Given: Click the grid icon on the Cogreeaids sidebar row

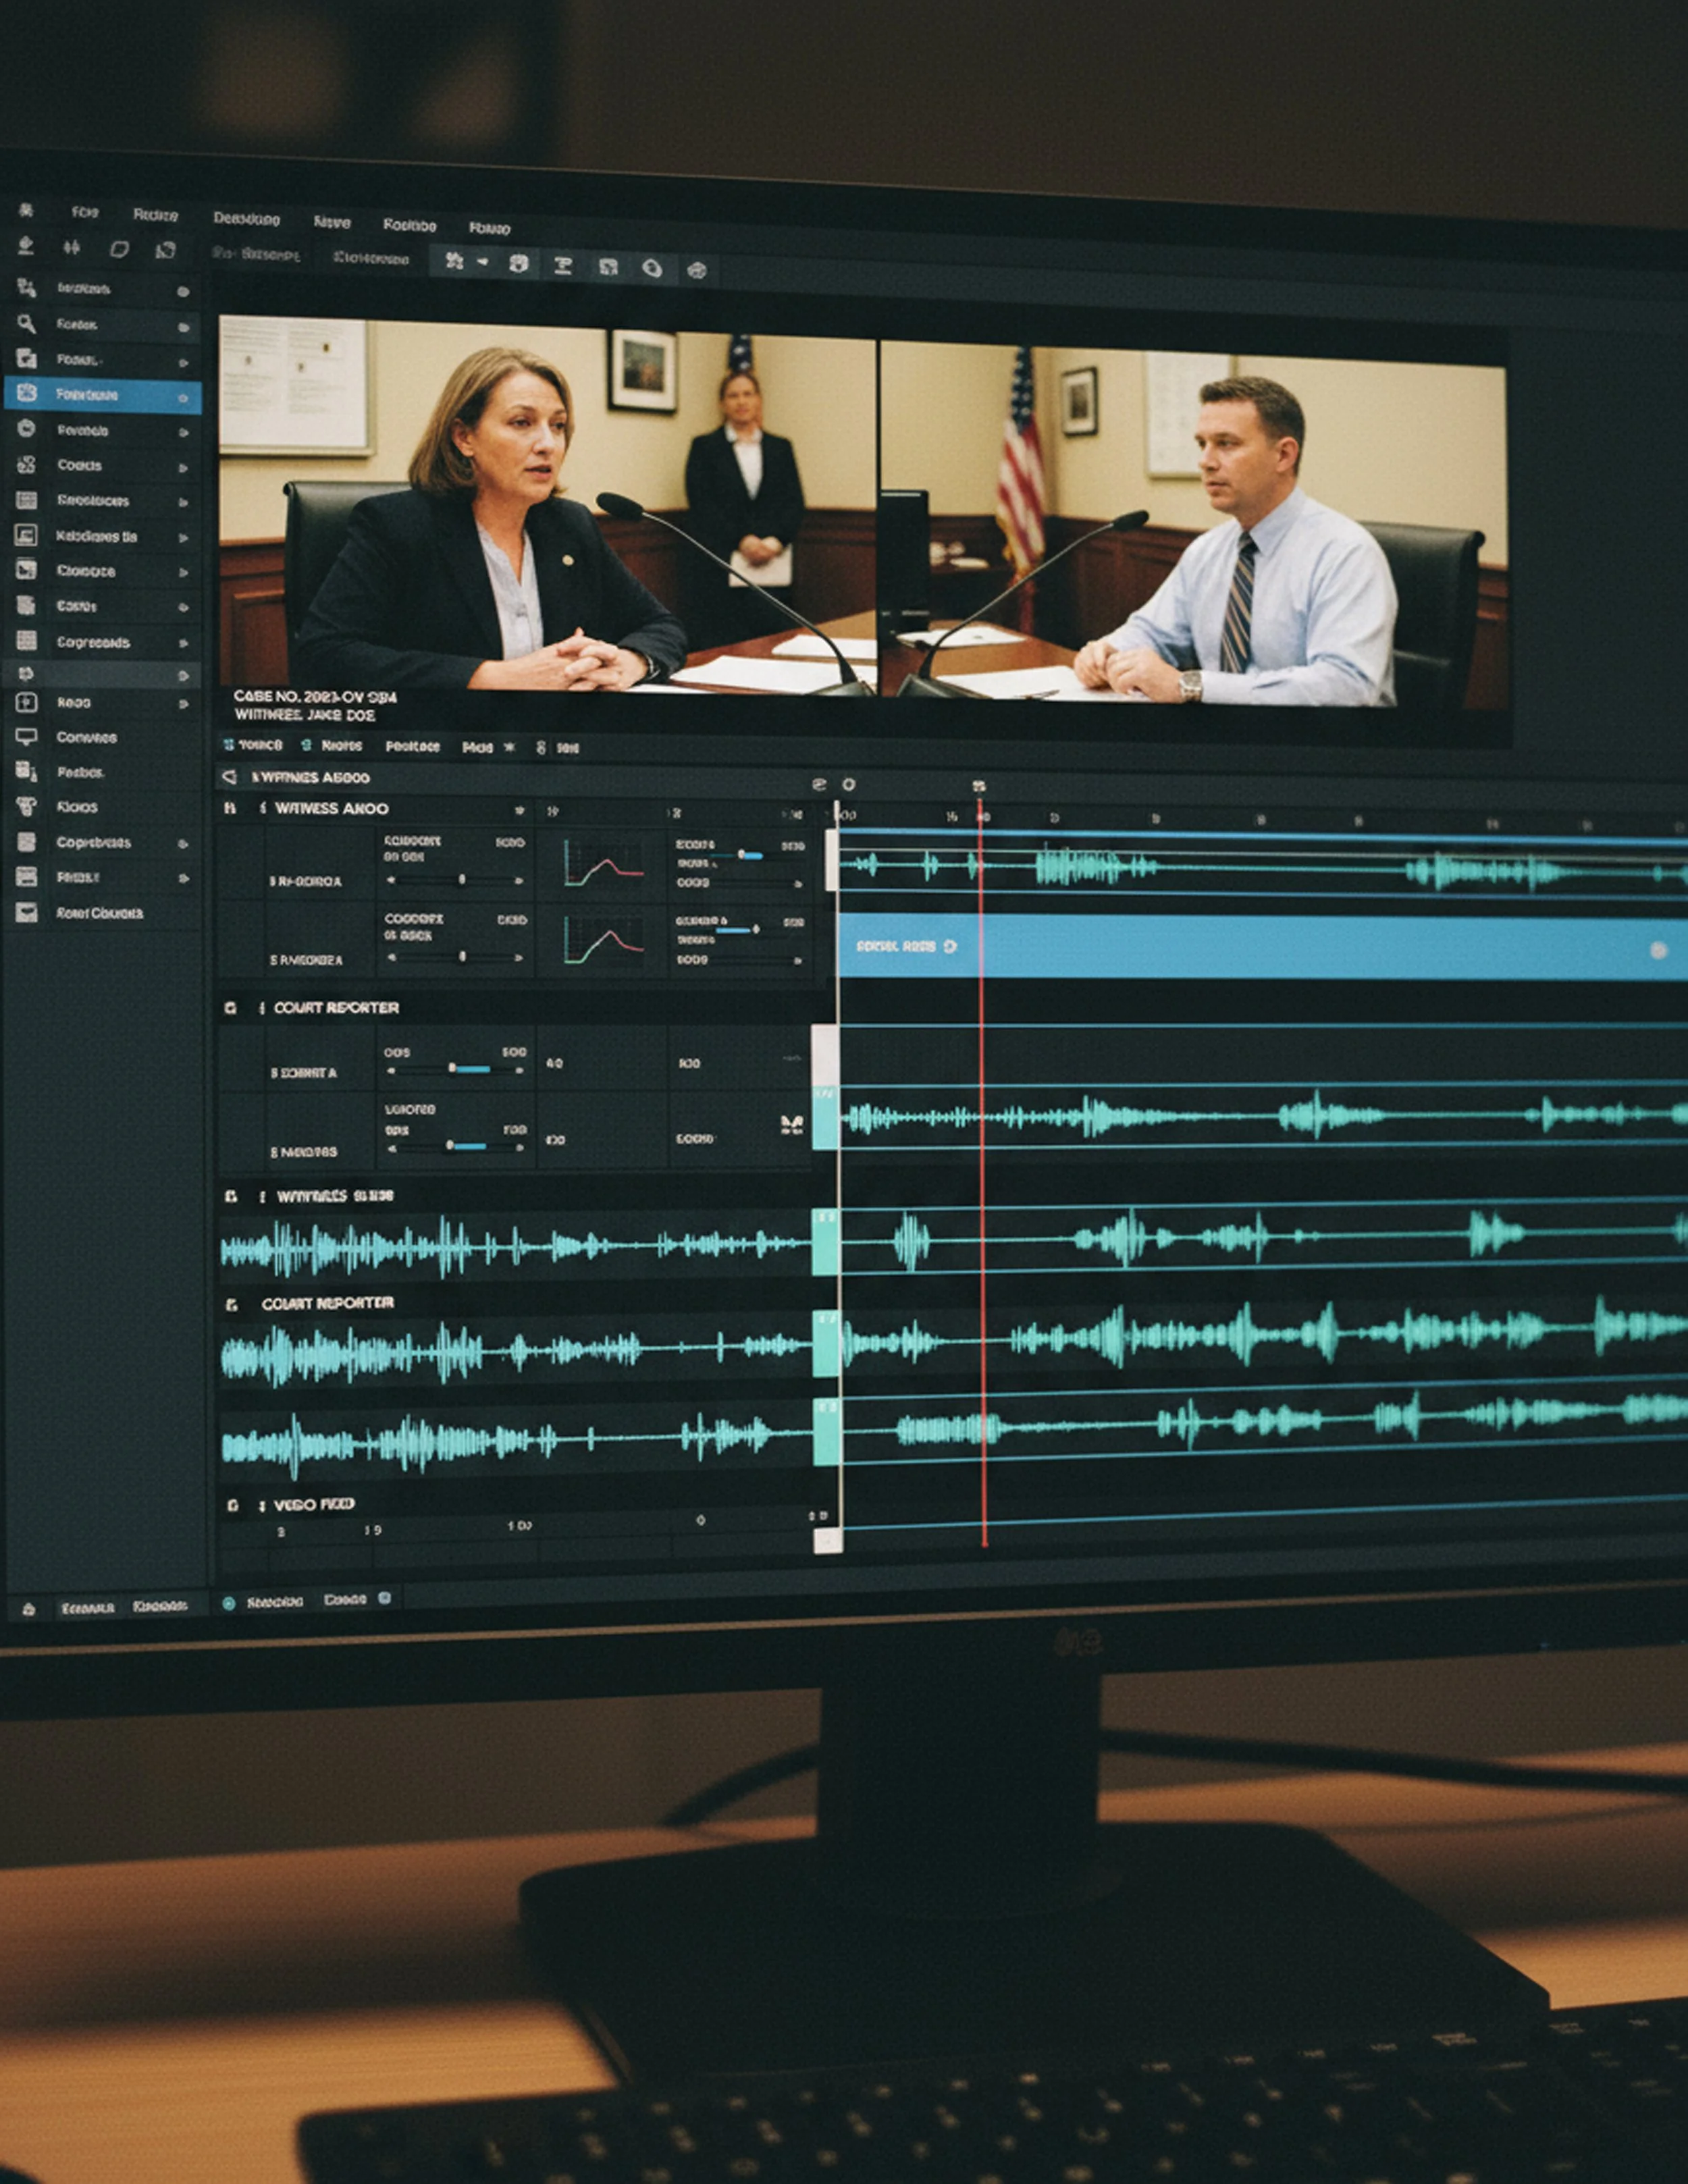Looking at the screenshot, I should 26,641.
